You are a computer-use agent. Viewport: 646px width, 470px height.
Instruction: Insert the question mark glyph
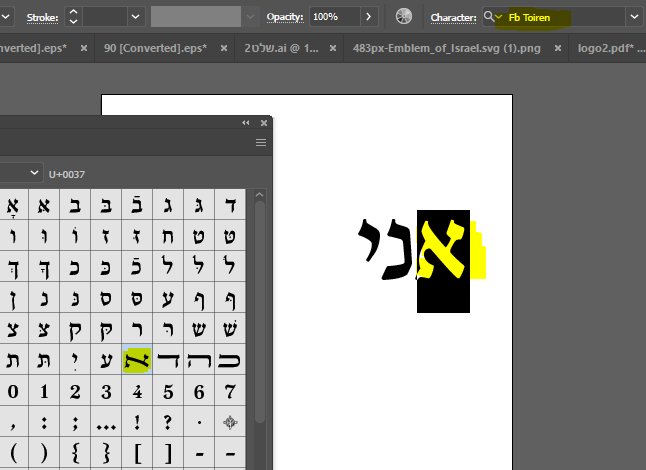pyautogui.click(x=168, y=422)
